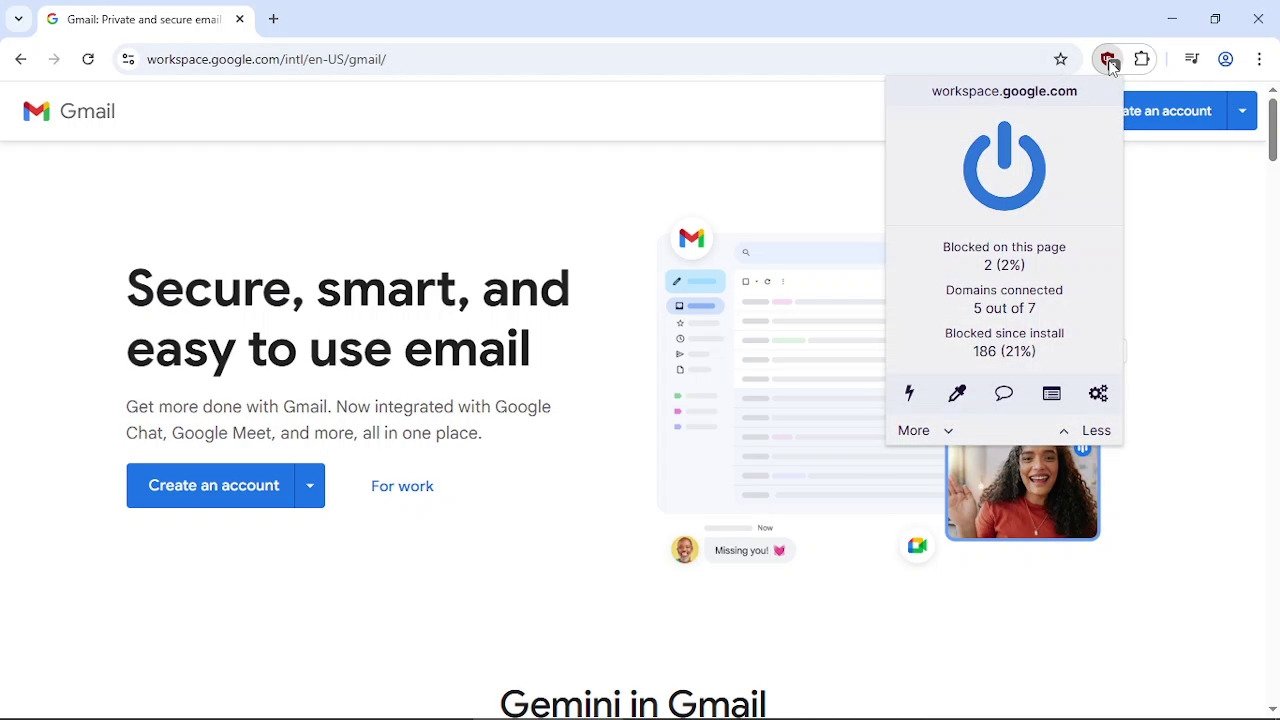
Task: Open the uBlock logger icon
Action: pyautogui.click(x=1051, y=394)
